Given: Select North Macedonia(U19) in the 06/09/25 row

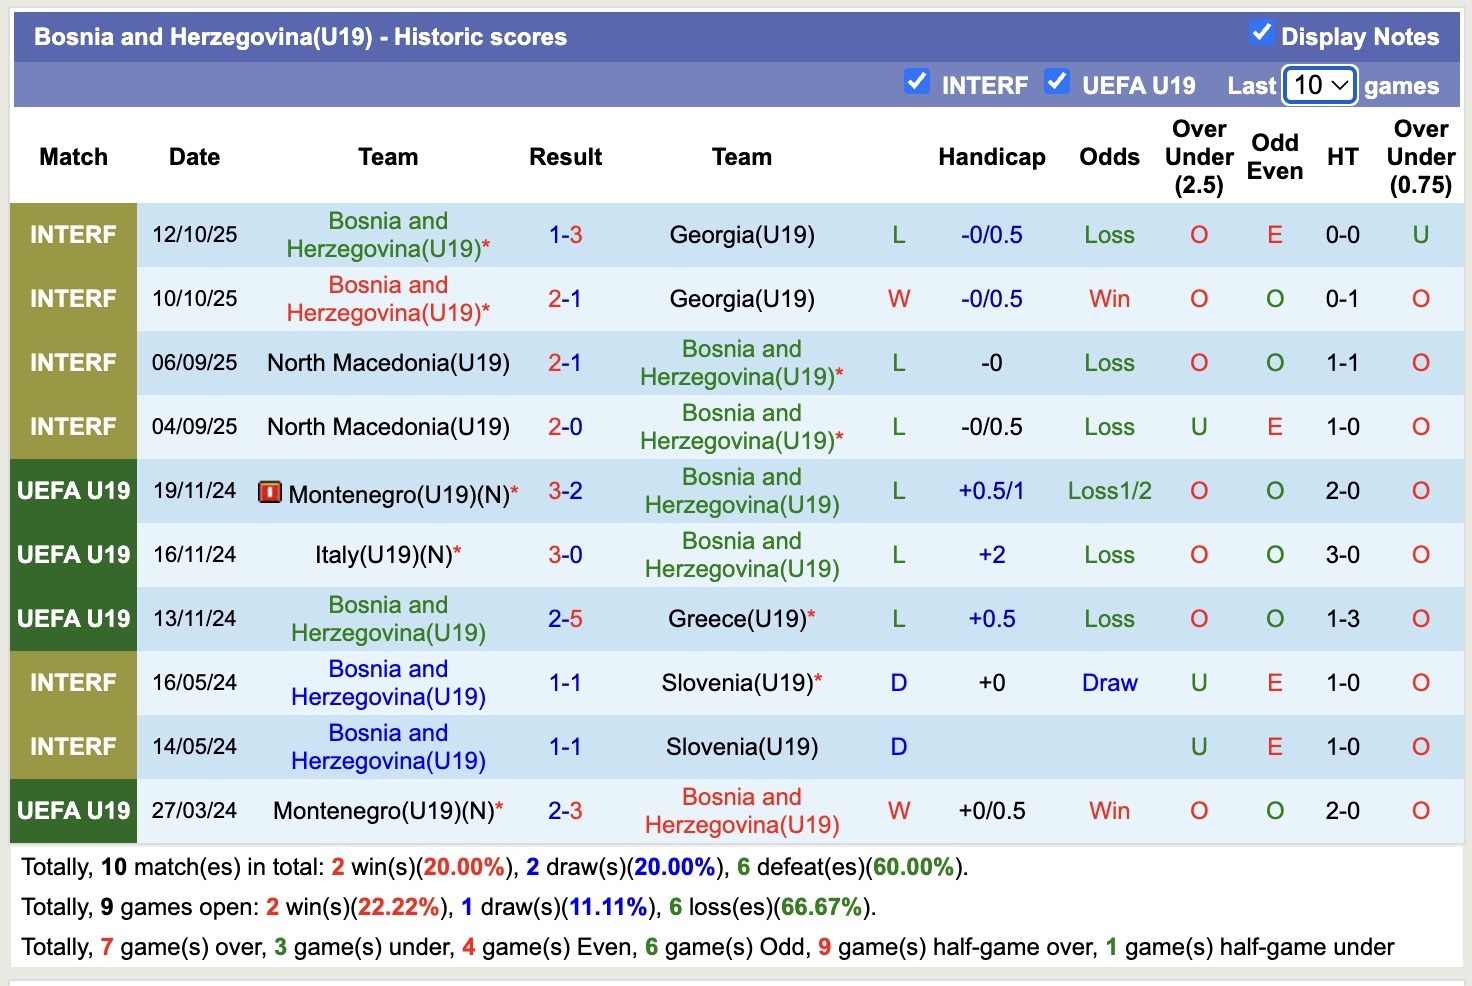Looking at the screenshot, I should [388, 363].
